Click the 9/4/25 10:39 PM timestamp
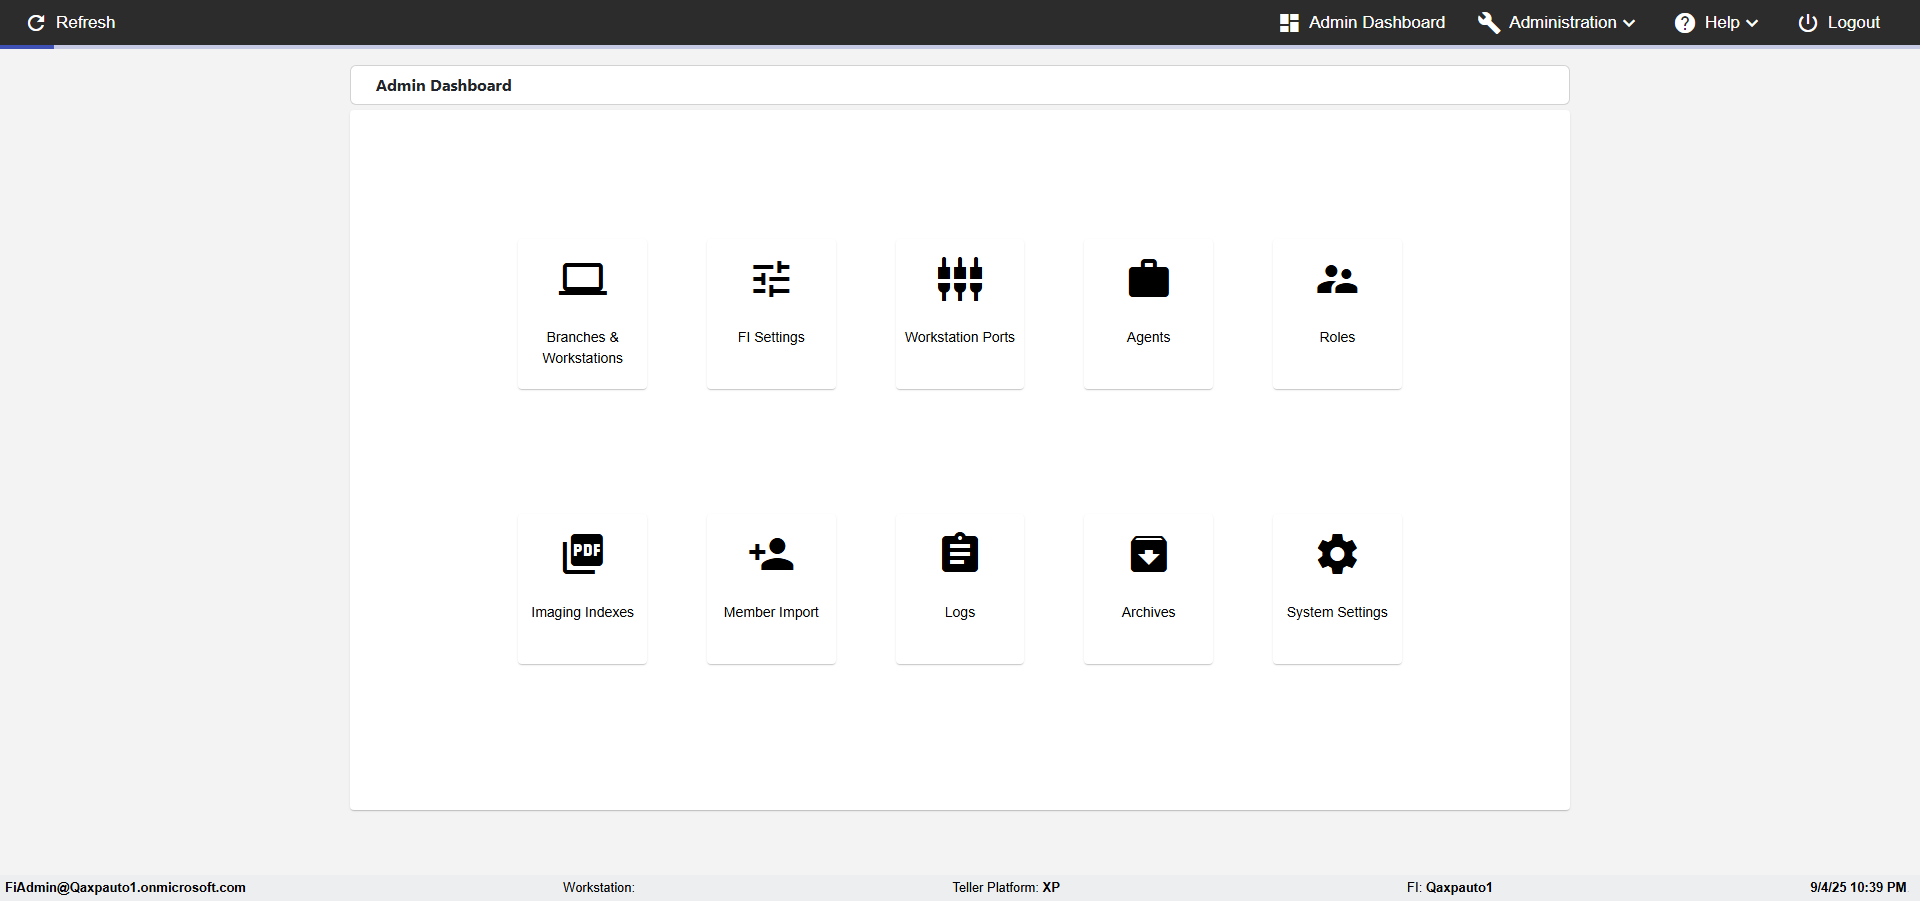This screenshot has height=901, width=1920. click(x=1858, y=887)
